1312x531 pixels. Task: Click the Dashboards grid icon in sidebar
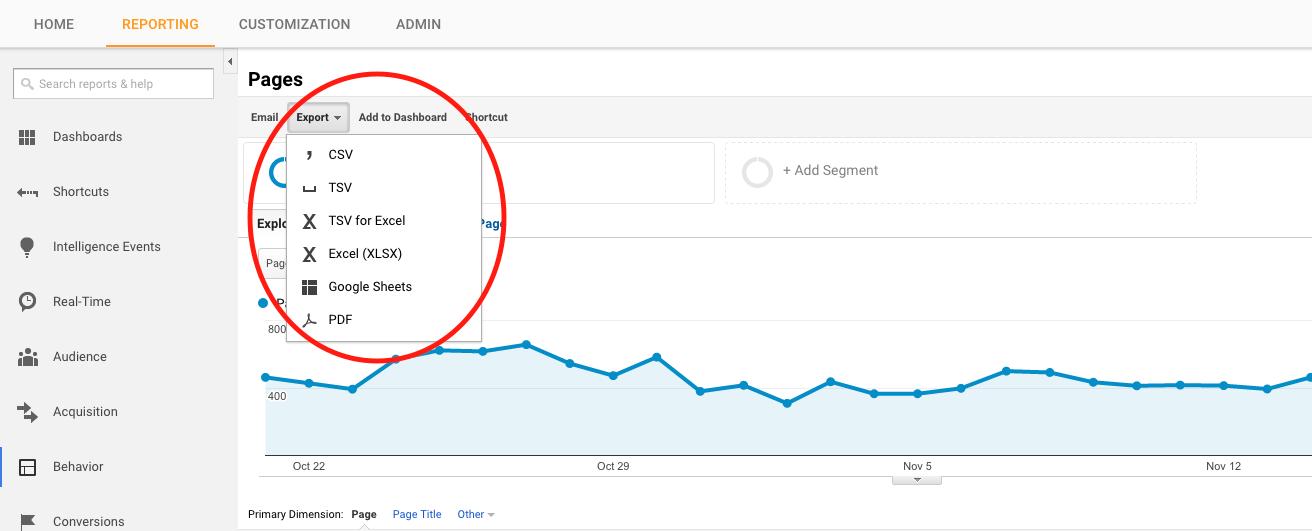point(28,137)
